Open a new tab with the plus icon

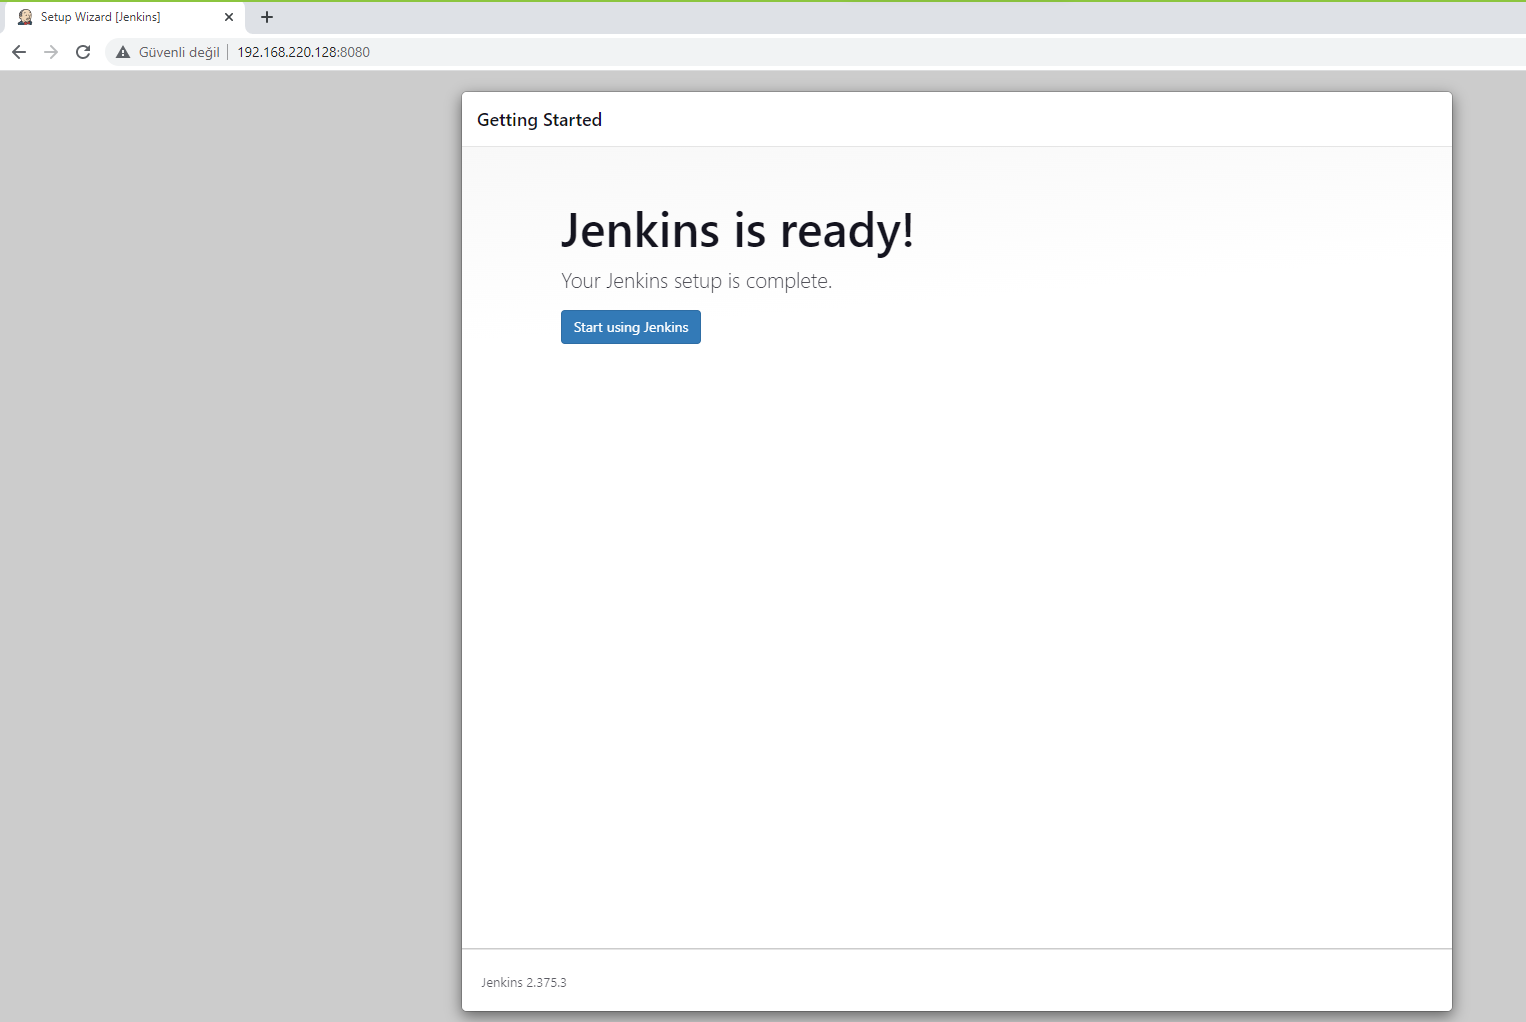pyautogui.click(x=267, y=17)
